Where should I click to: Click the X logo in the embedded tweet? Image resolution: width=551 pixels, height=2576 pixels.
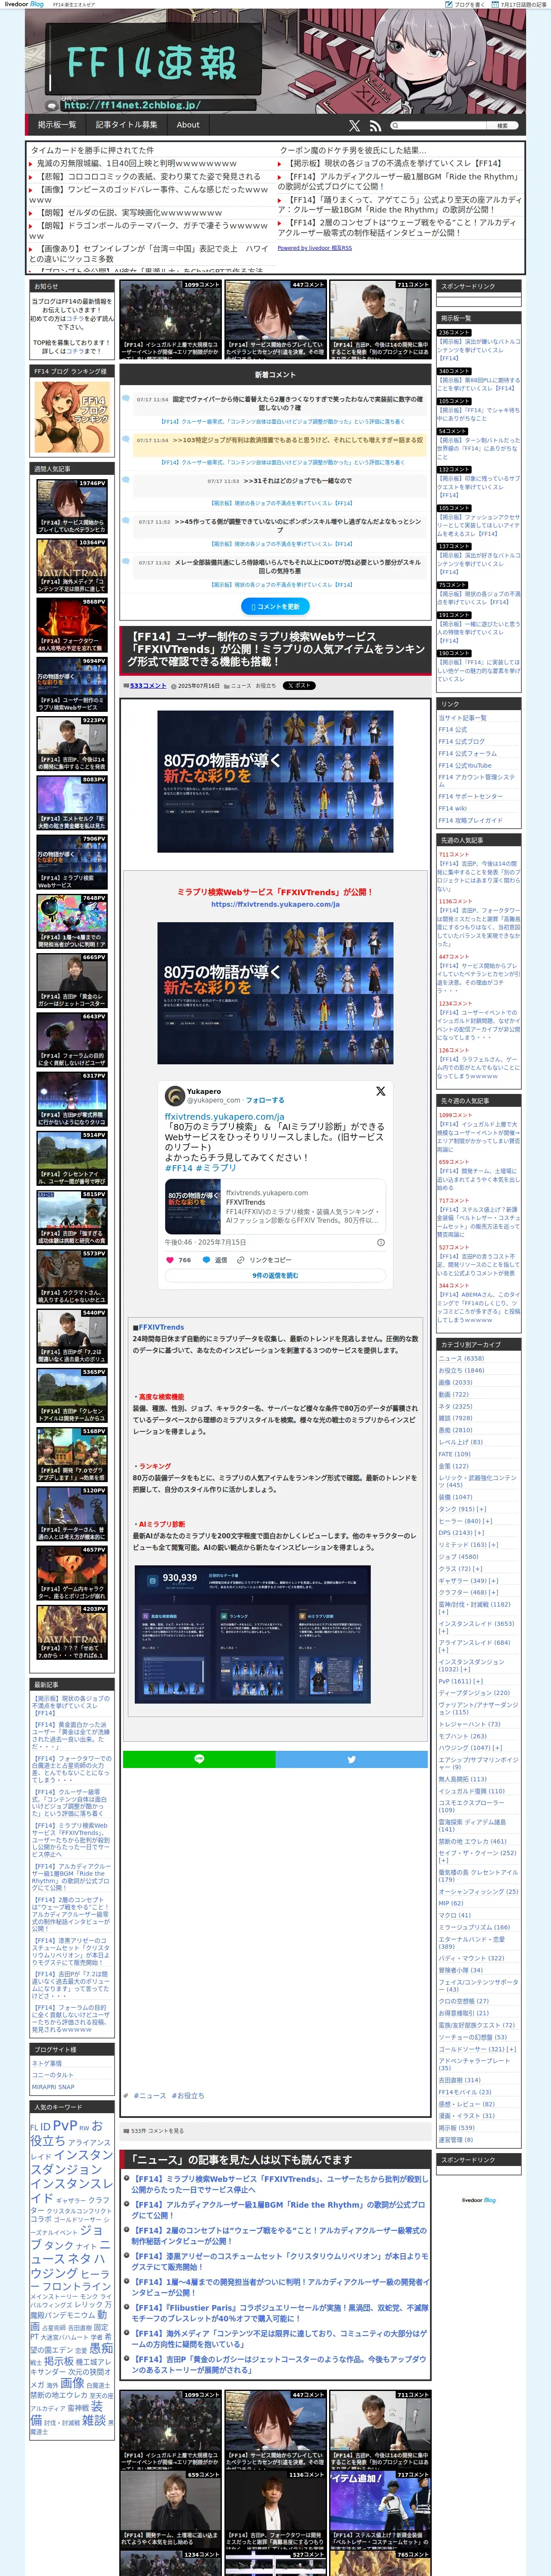tap(380, 1091)
